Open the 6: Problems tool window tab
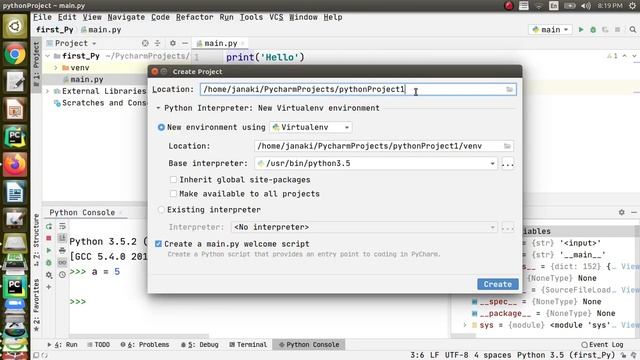This screenshot has height=360, width=640. pyautogui.click(x=145, y=344)
